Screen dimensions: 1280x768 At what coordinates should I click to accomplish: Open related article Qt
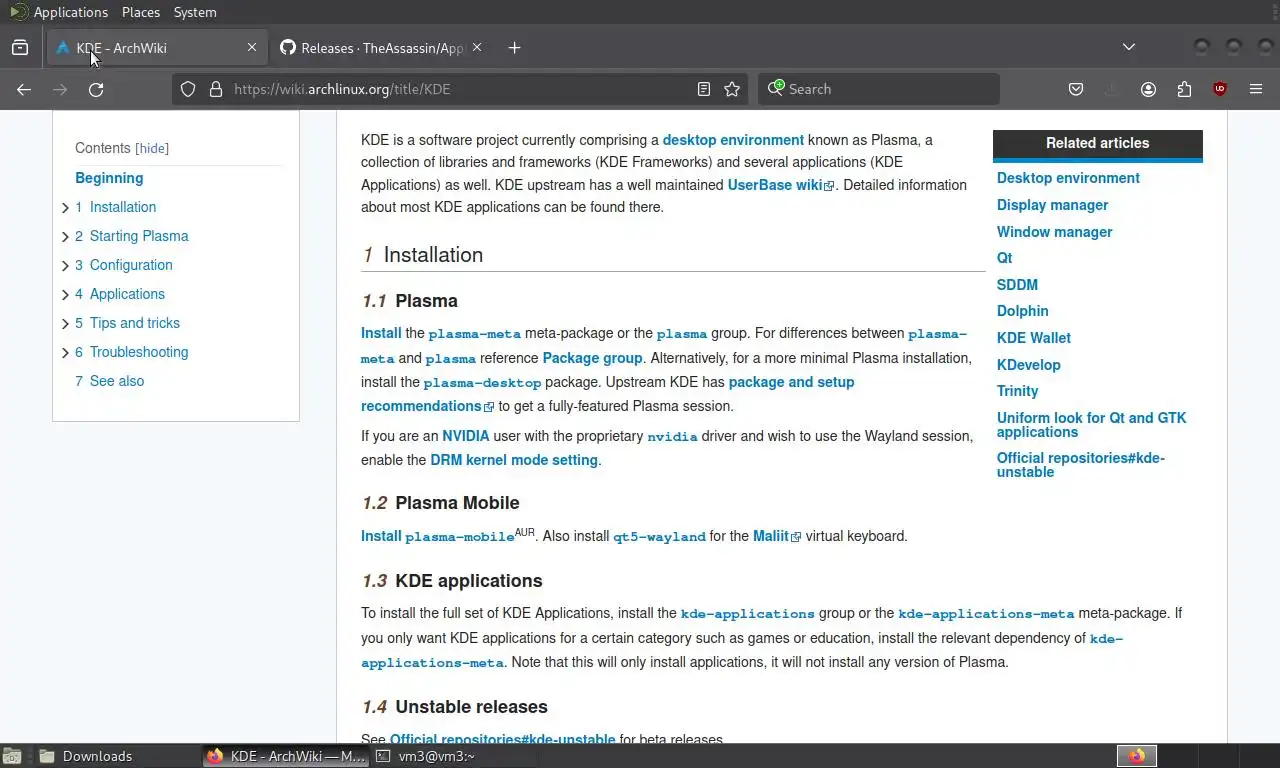coord(1004,258)
